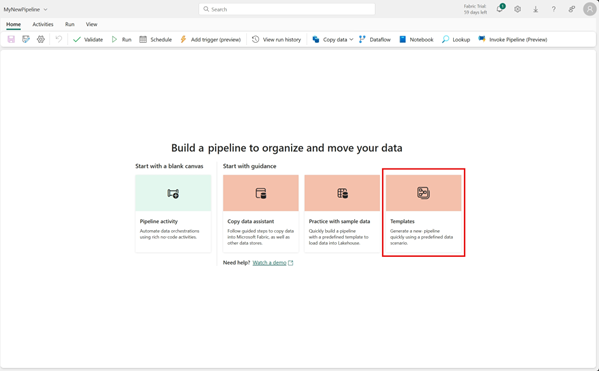The width and height of the screenshot is (599, 371).
Task: Switch to the Home tab
Action: (x=13, y=24)
